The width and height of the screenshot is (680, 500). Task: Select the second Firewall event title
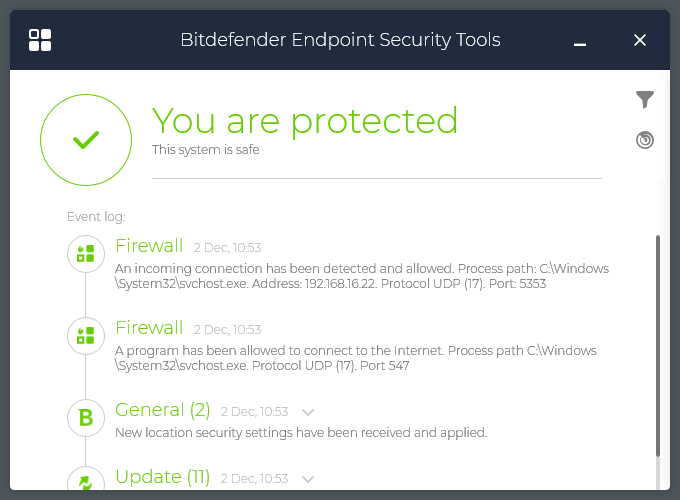149,328
